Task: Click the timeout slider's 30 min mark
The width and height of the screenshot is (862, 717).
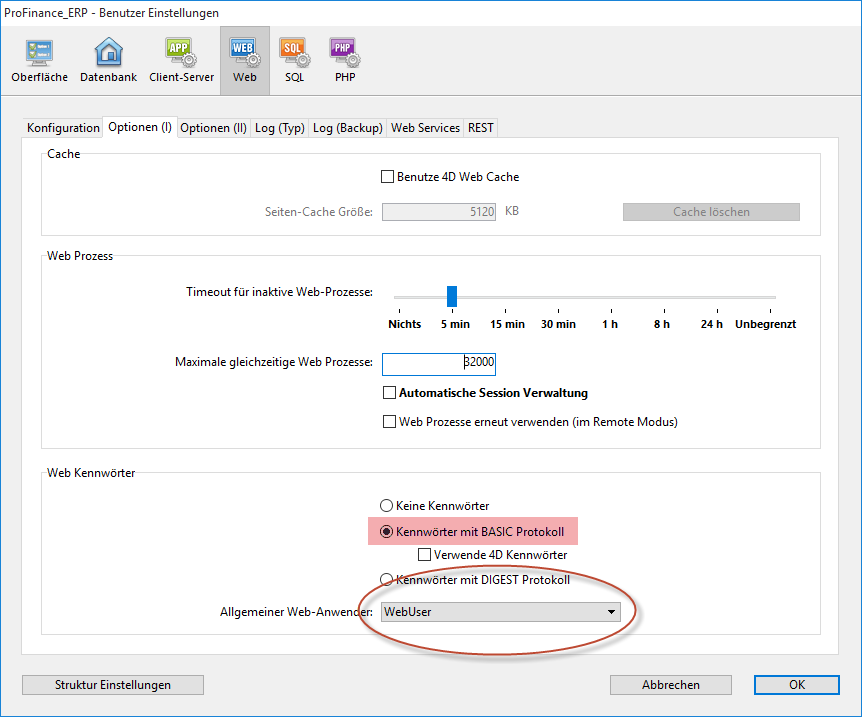Action: tap(558, 297)
